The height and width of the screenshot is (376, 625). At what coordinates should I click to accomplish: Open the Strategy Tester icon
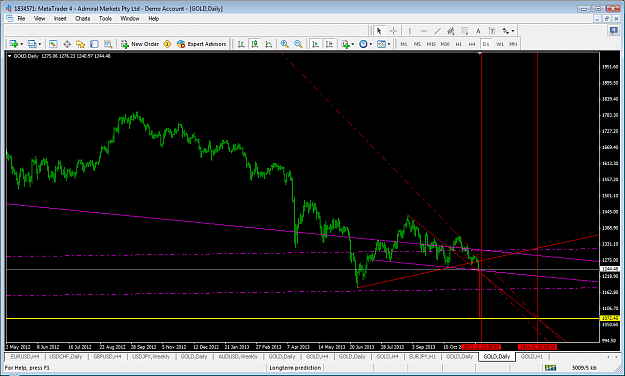point(108,44)
